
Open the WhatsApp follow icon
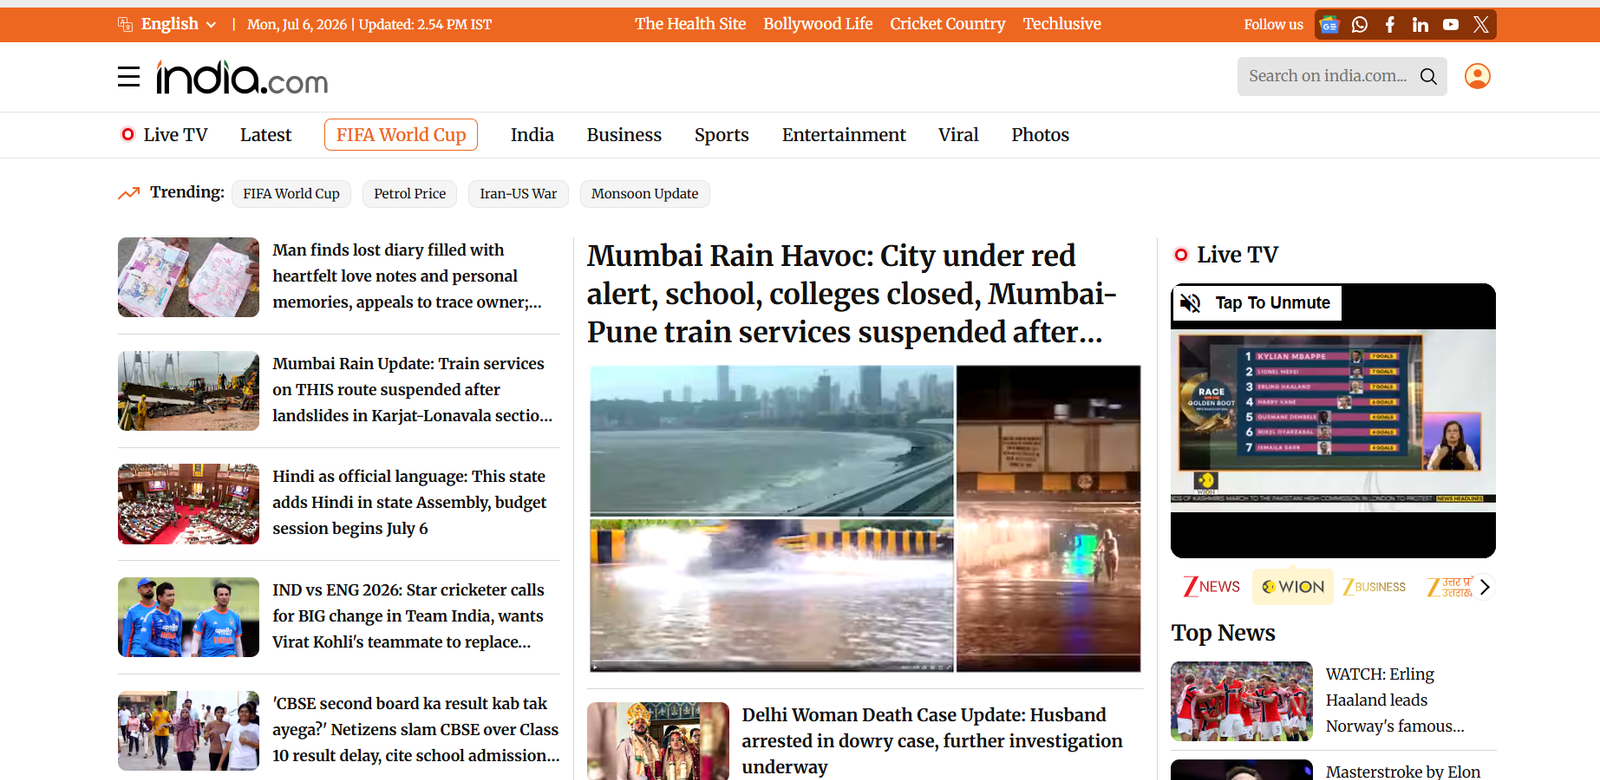pyautogui.click(x=1359, y=25)
